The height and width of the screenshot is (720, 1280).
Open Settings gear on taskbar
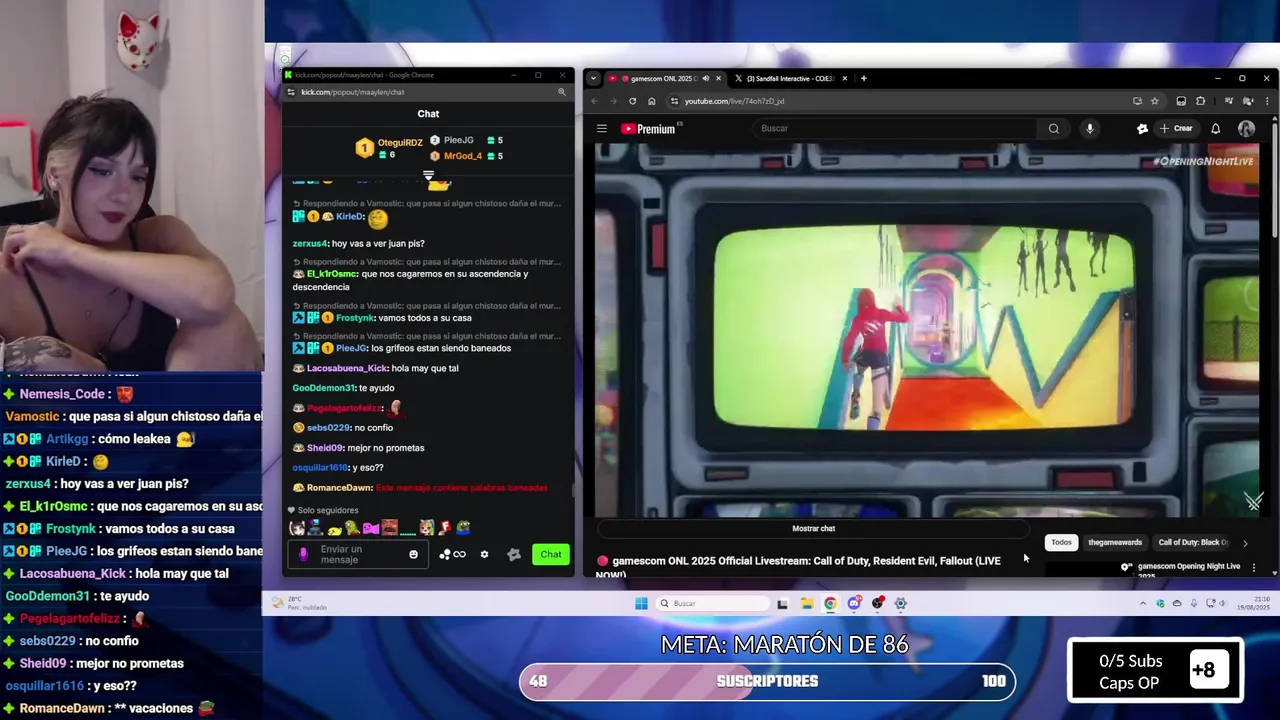tap(901, 603)
